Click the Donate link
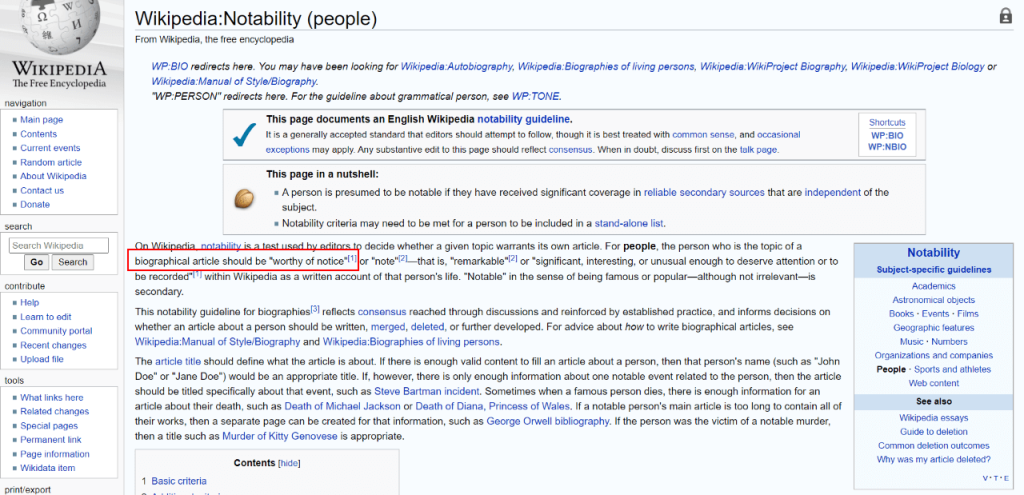Screen dimensions: 1024x495 (x=35, y=204)
